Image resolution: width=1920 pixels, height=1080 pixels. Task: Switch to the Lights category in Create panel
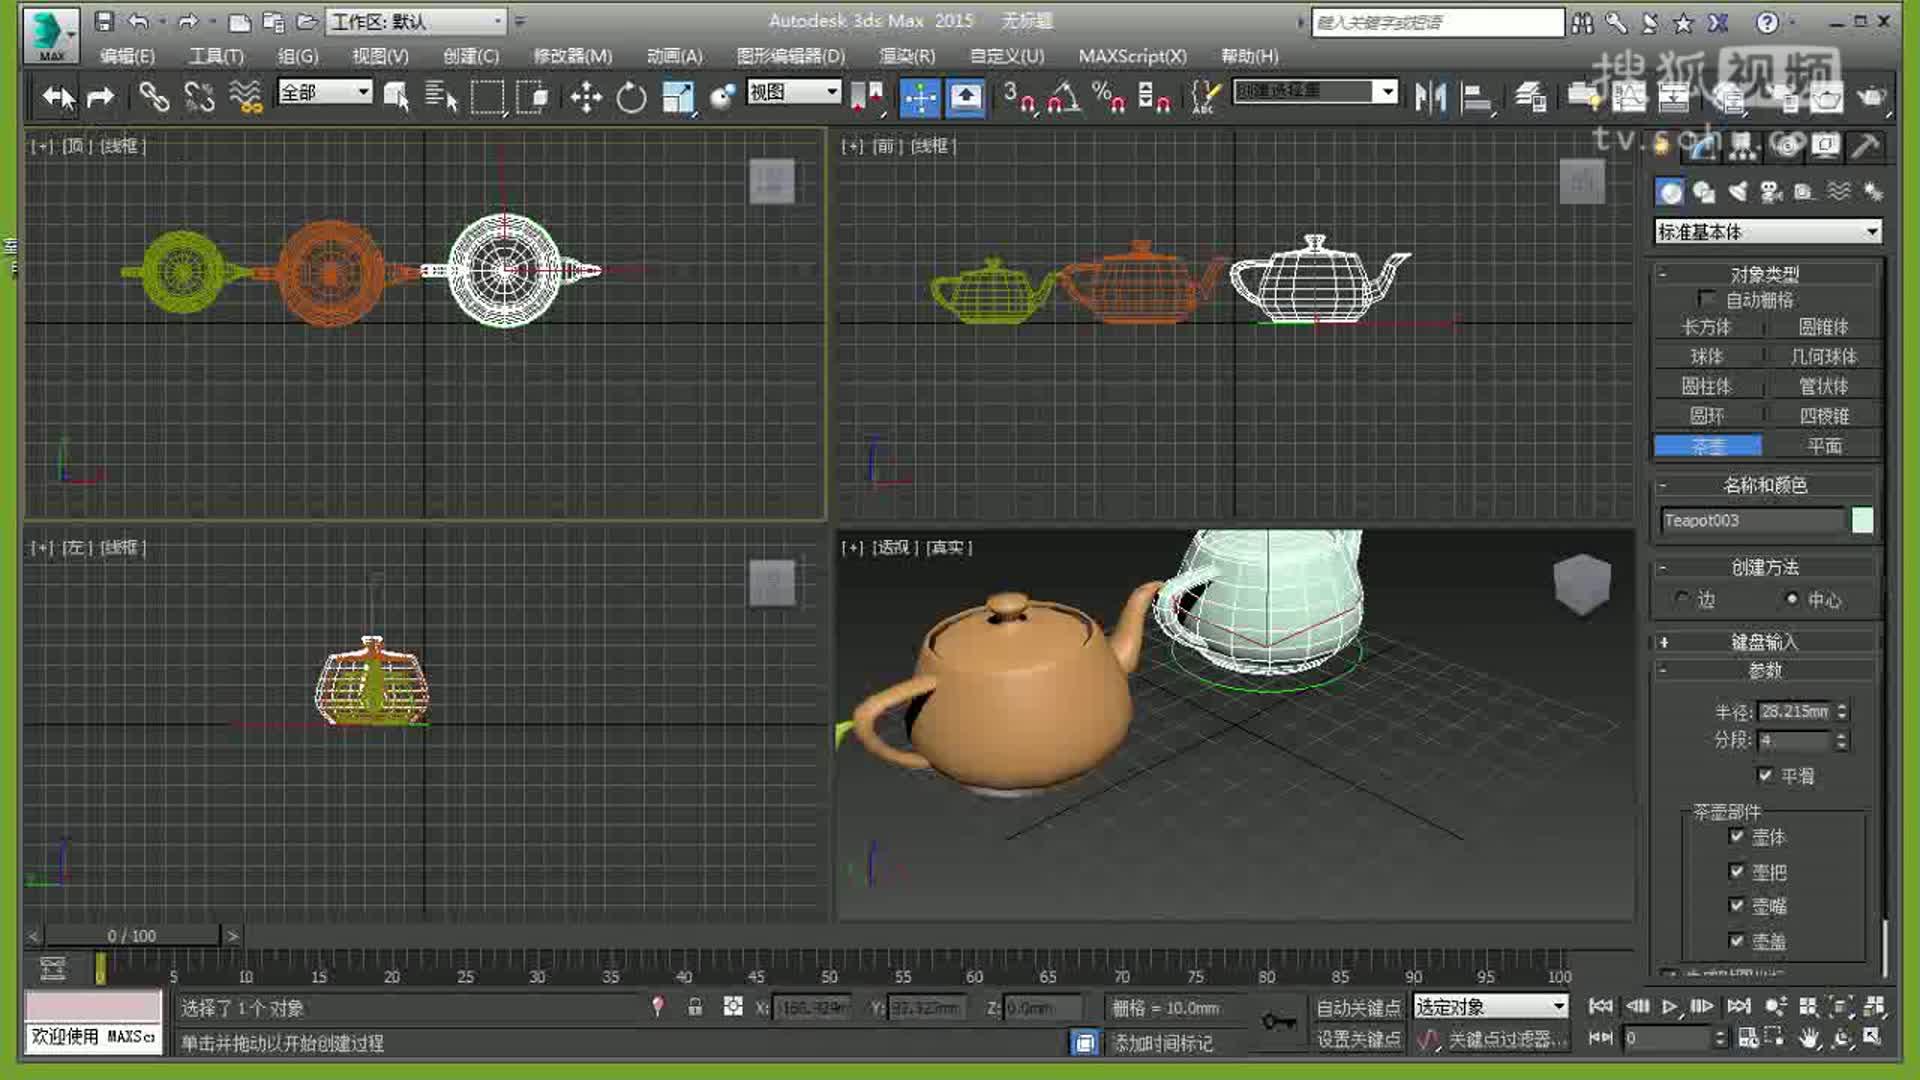[x=1737, y=190]
